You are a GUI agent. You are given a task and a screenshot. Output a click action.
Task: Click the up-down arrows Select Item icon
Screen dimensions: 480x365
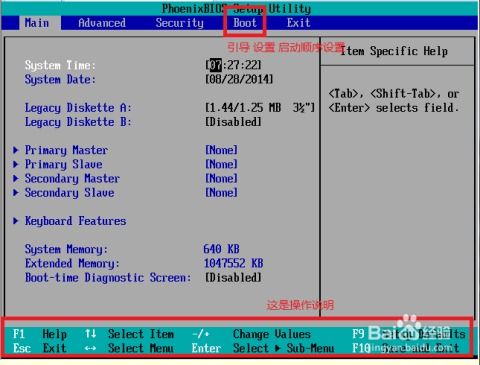pyautogui.click(x=90, y=333)
